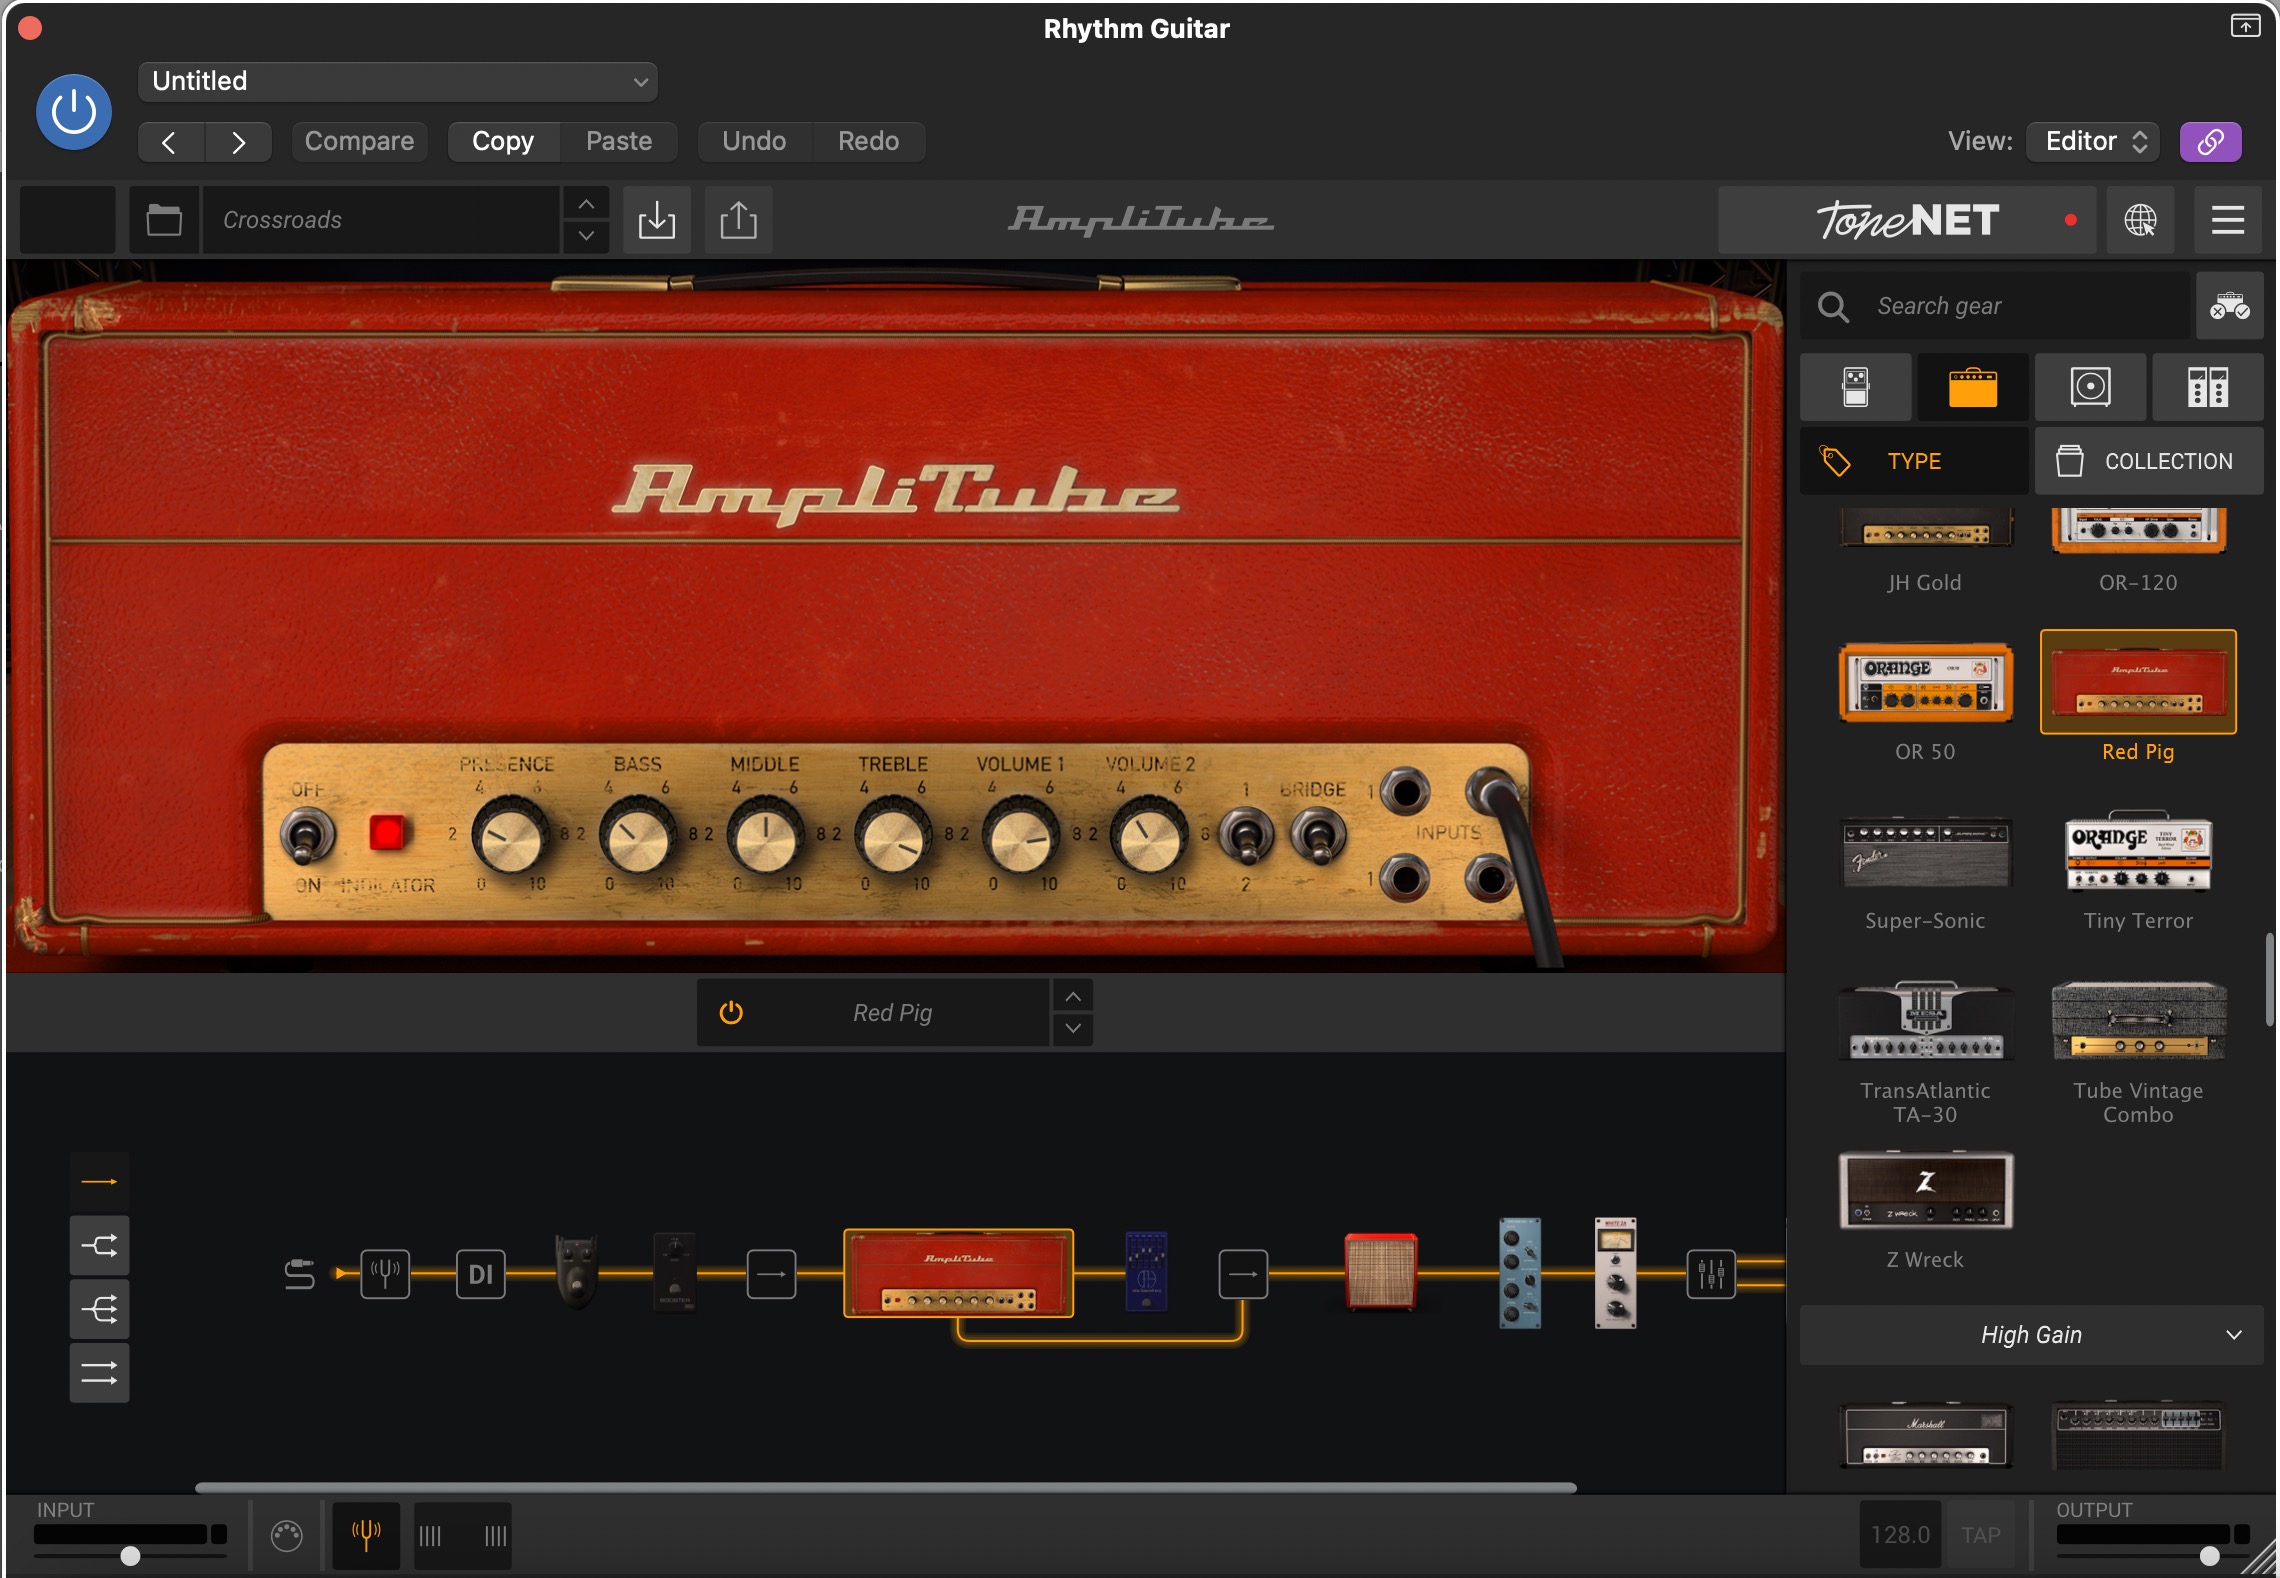This screenshot has width=2280, height=1578.
Task: Select the Red Pig amp thumbnail
Action: point(2138,682)
